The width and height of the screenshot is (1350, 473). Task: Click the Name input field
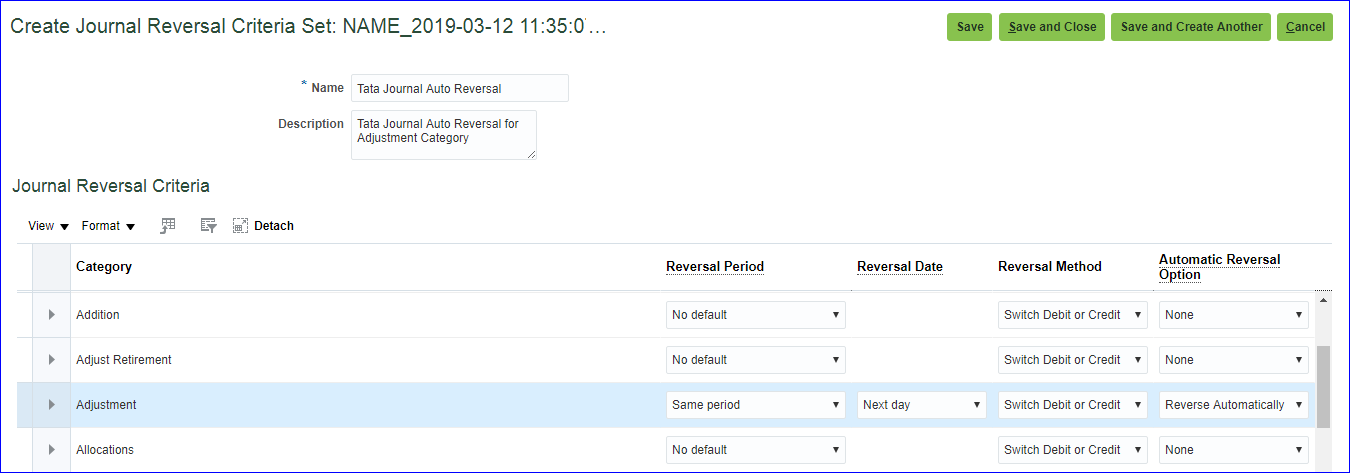pos(459,88)
